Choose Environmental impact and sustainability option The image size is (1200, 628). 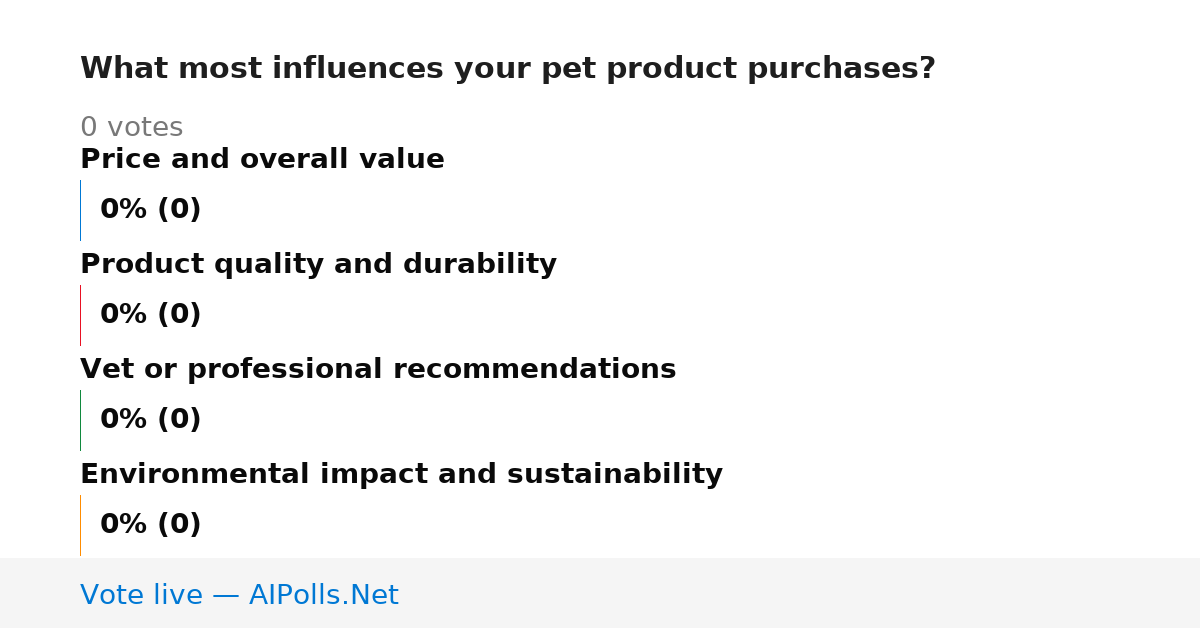point(401,474)
